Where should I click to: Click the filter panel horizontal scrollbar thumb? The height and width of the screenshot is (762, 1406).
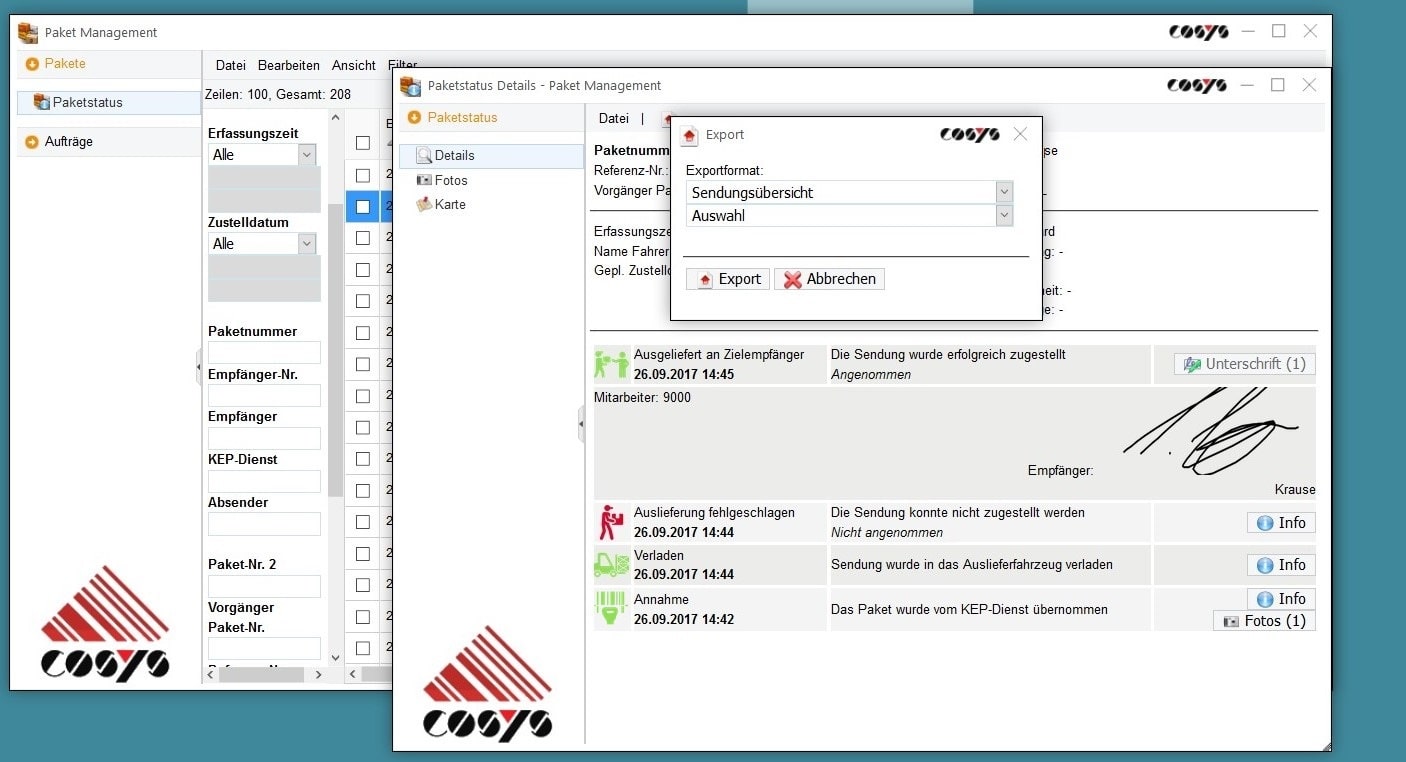[x=262, y=675]
